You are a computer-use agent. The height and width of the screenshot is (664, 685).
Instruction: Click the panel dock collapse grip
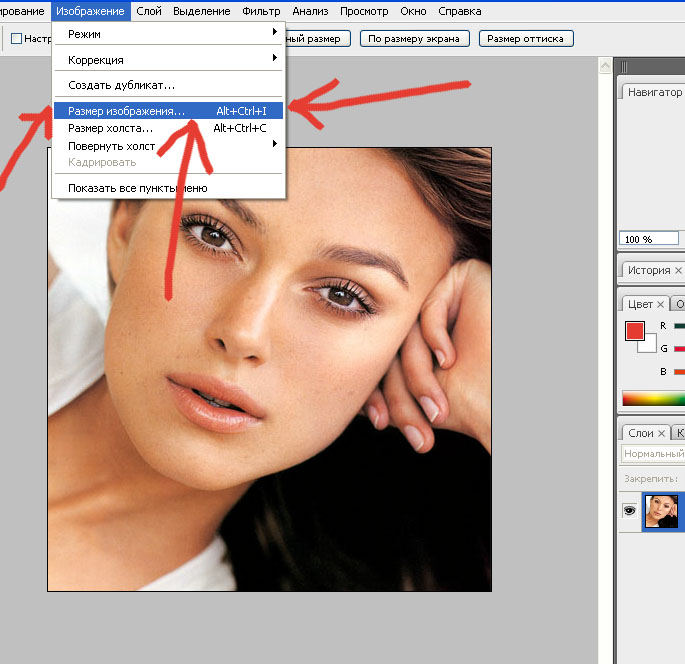pos(624,67)
